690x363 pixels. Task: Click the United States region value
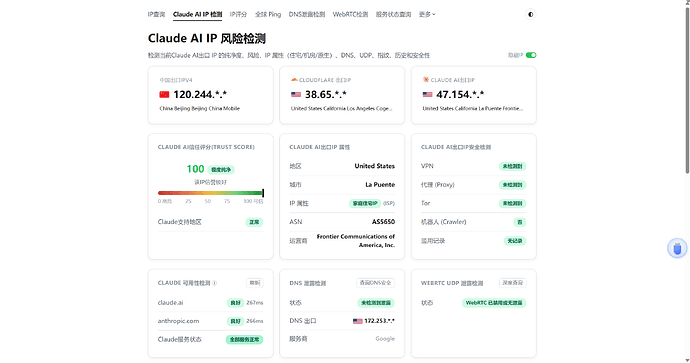click(374, 166)
